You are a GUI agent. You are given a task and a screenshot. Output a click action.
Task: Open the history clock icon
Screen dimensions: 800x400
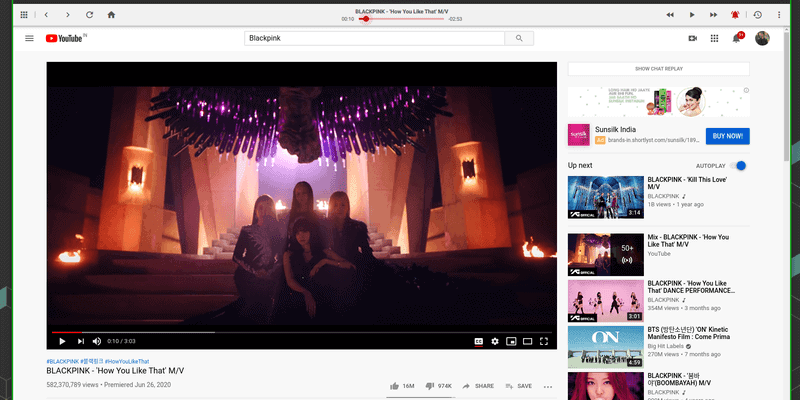pos(758,15)
